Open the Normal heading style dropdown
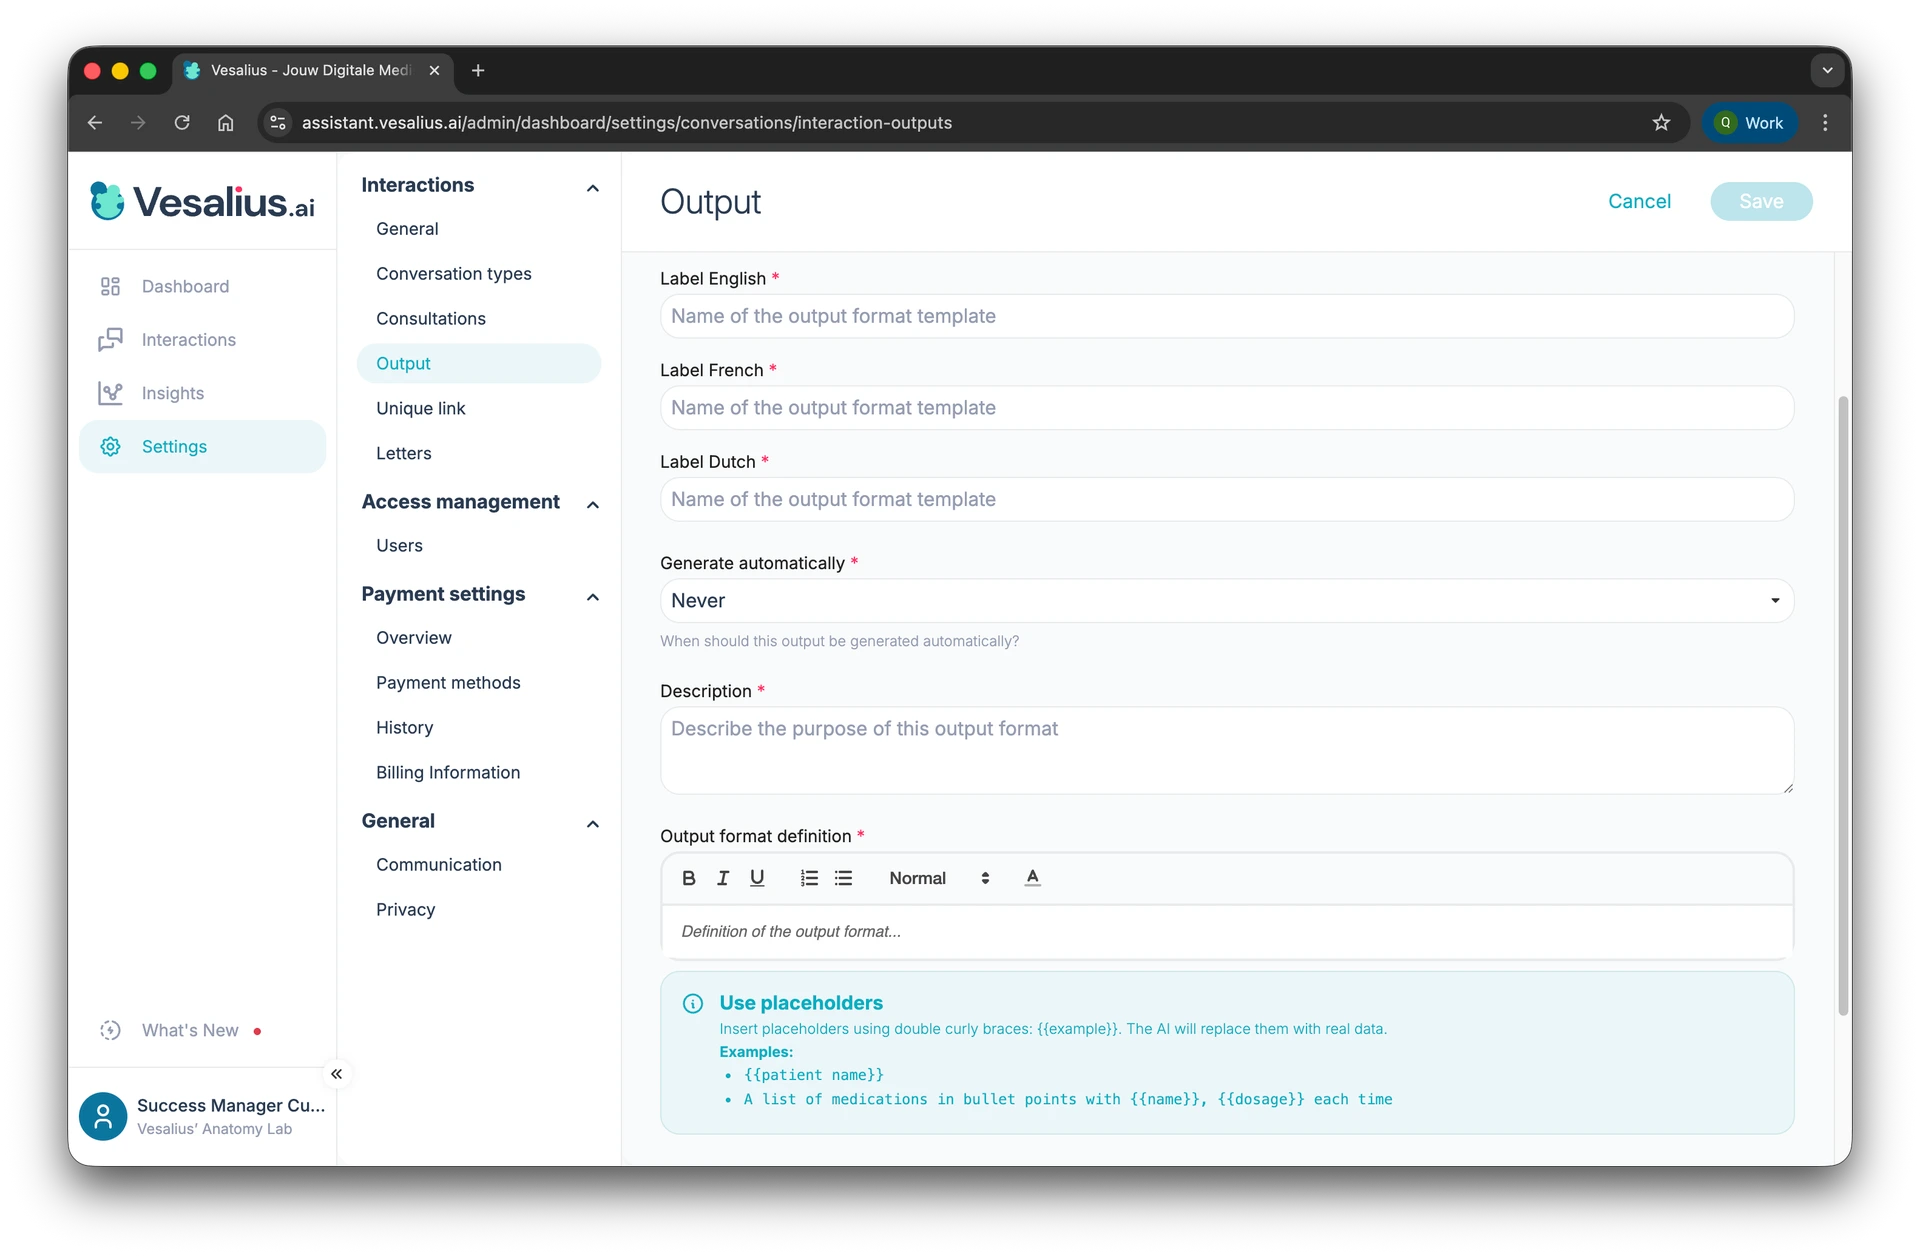Image resolution: width=1920 pixels, height=1256 pixels. (x=938, y=878)
